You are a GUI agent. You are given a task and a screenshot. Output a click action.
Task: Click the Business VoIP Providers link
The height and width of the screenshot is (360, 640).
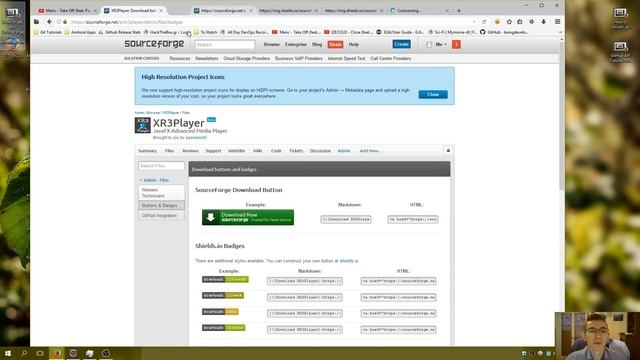point(299,58)
